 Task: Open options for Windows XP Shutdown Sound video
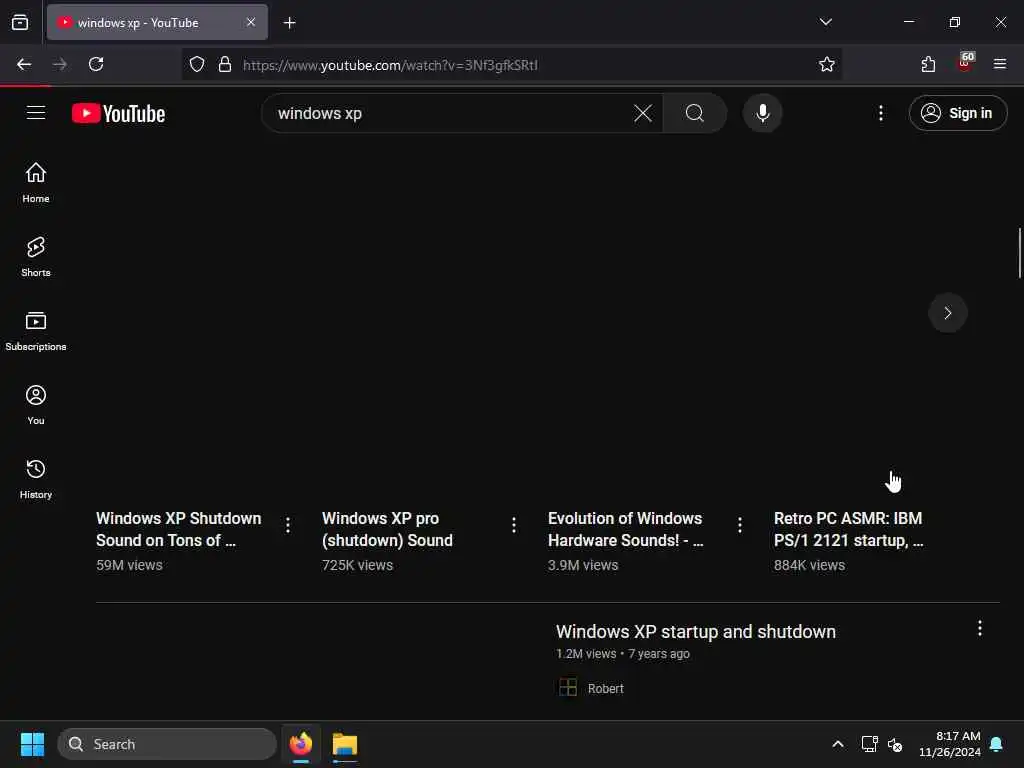pyautogui.click(x=288, y=525)
